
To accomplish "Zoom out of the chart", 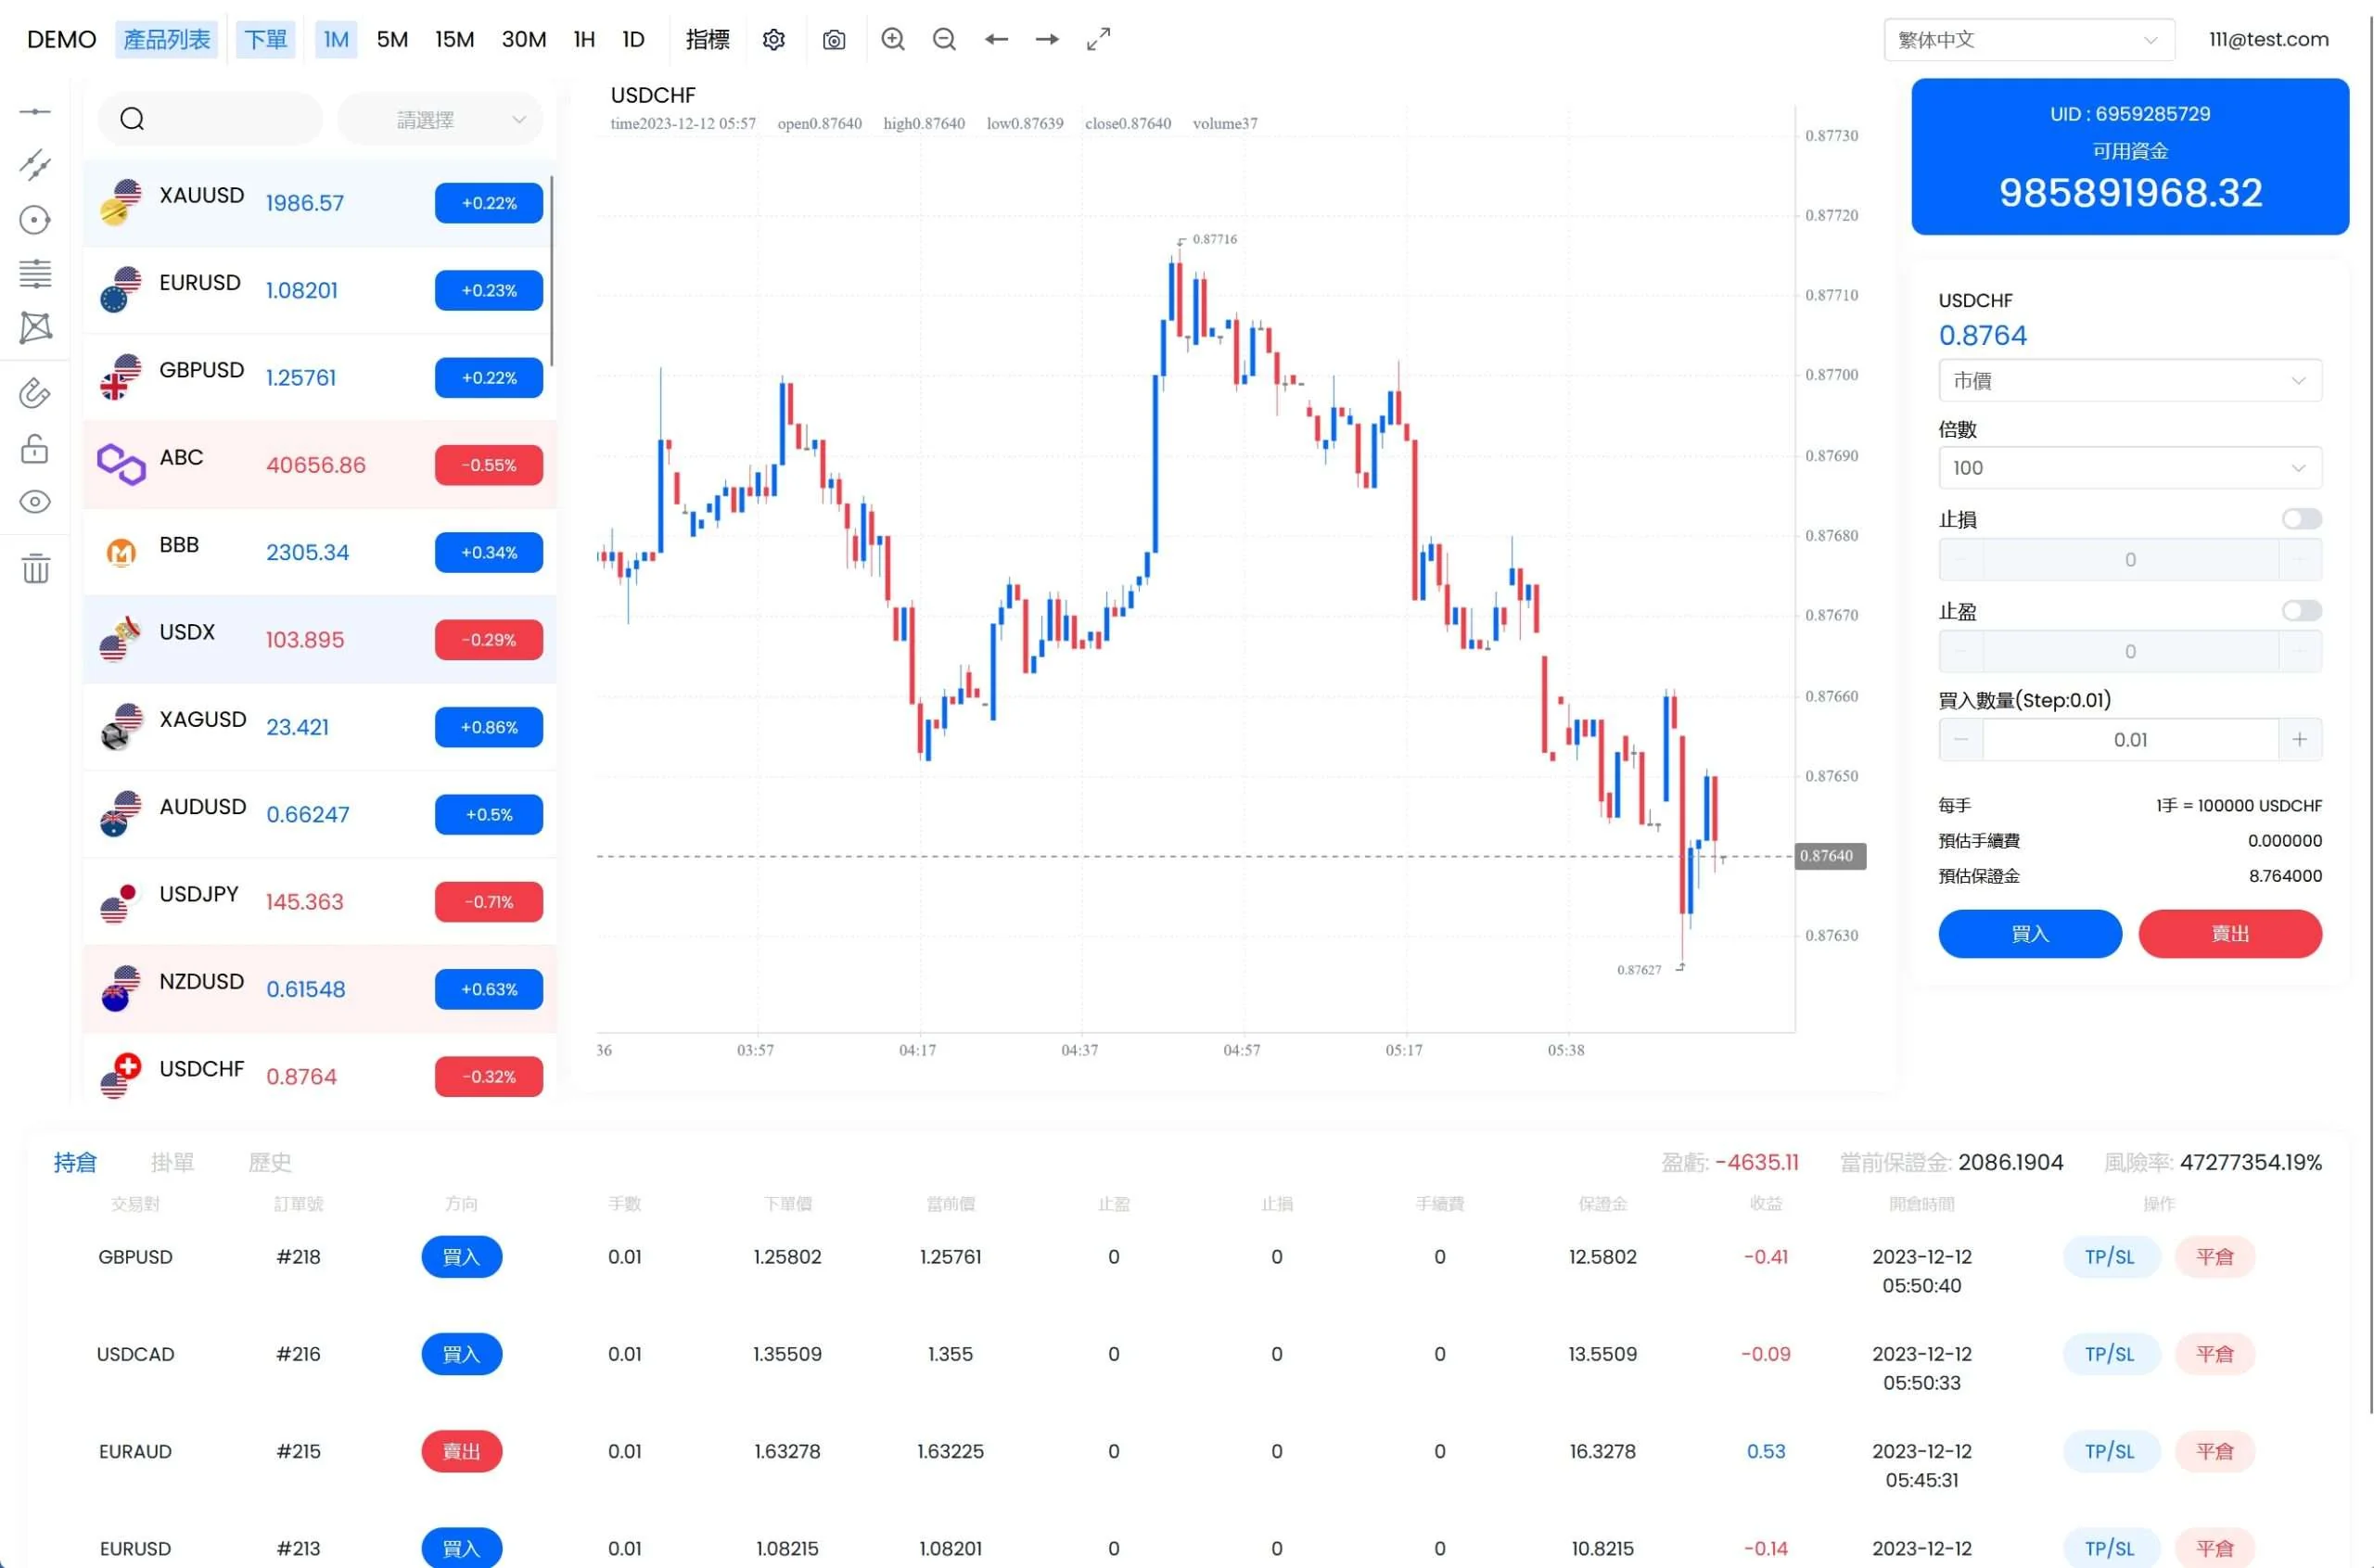I will [944, 40].
